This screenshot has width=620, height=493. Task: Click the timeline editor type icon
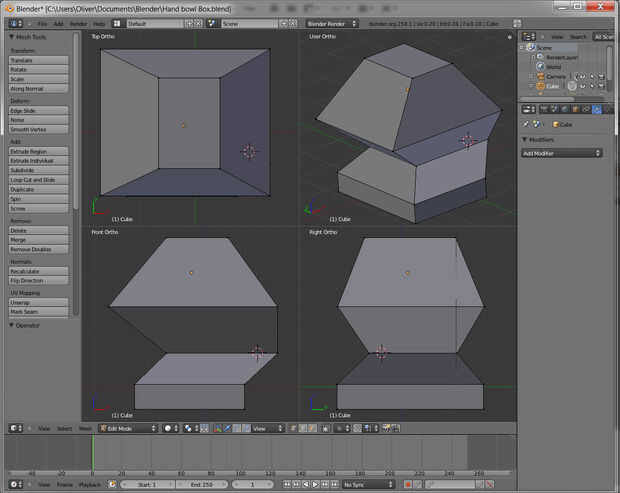(x=14, y=484)
